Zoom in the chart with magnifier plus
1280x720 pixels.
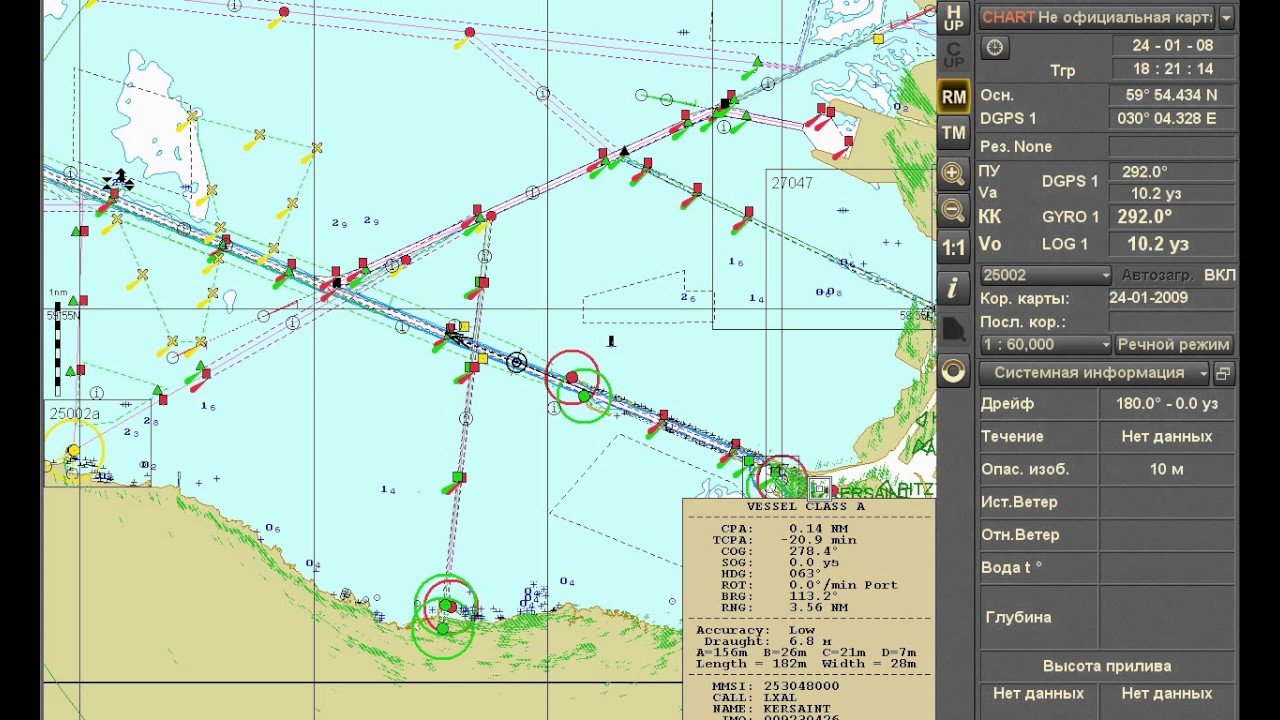pos(954,173)
